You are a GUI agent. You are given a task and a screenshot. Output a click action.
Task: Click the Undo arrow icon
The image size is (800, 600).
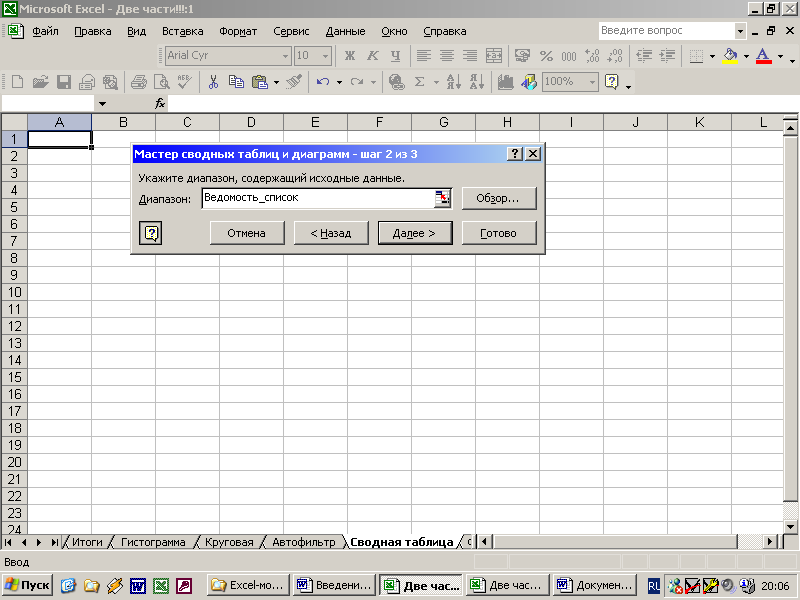point(322,82)
